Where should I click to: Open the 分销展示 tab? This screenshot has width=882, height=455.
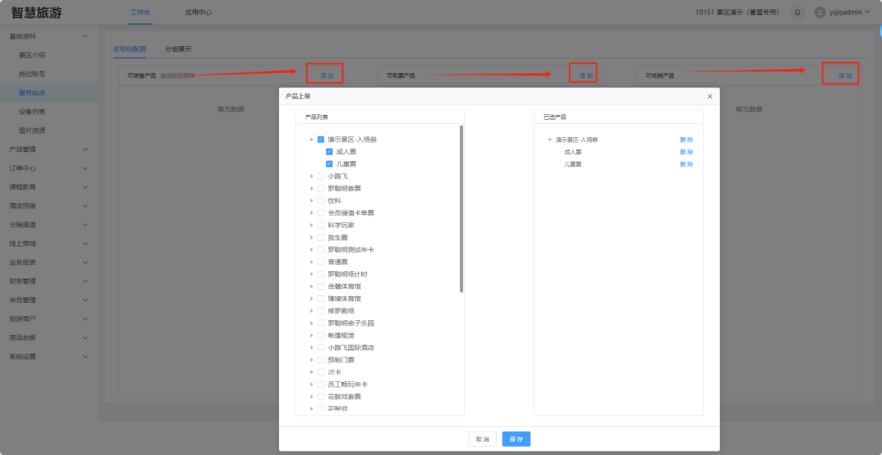point(178,48)
